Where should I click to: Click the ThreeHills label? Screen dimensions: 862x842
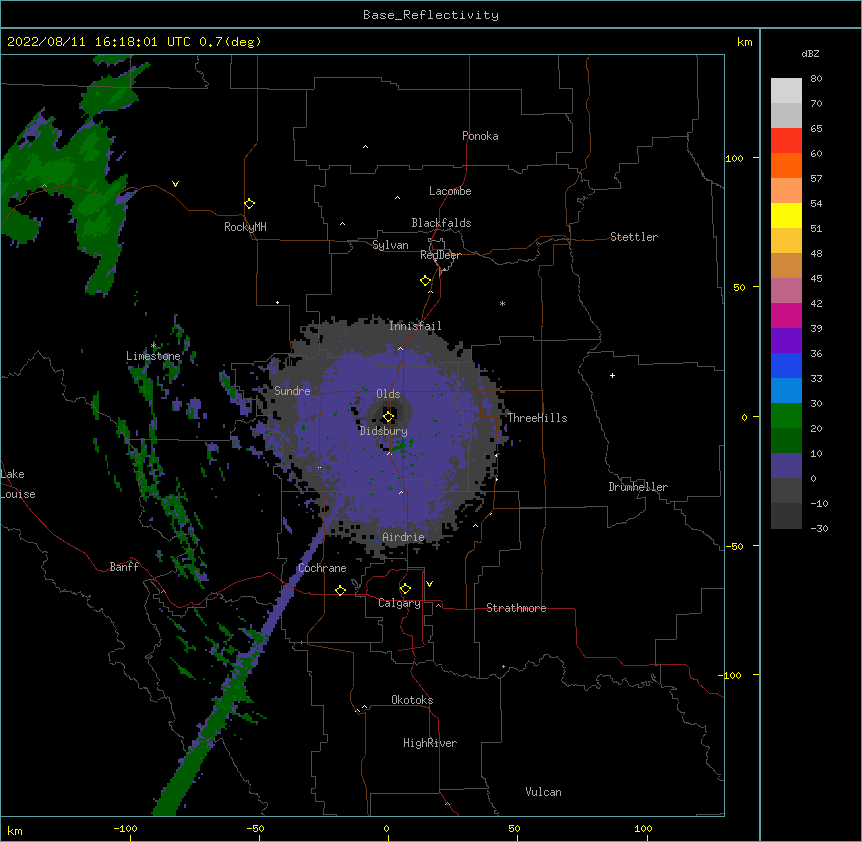537,418
